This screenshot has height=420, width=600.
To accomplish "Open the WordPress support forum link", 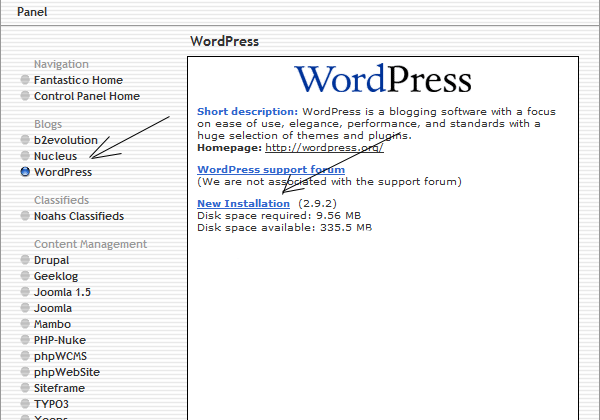I will pyautogui.click(x=271, y=170).
